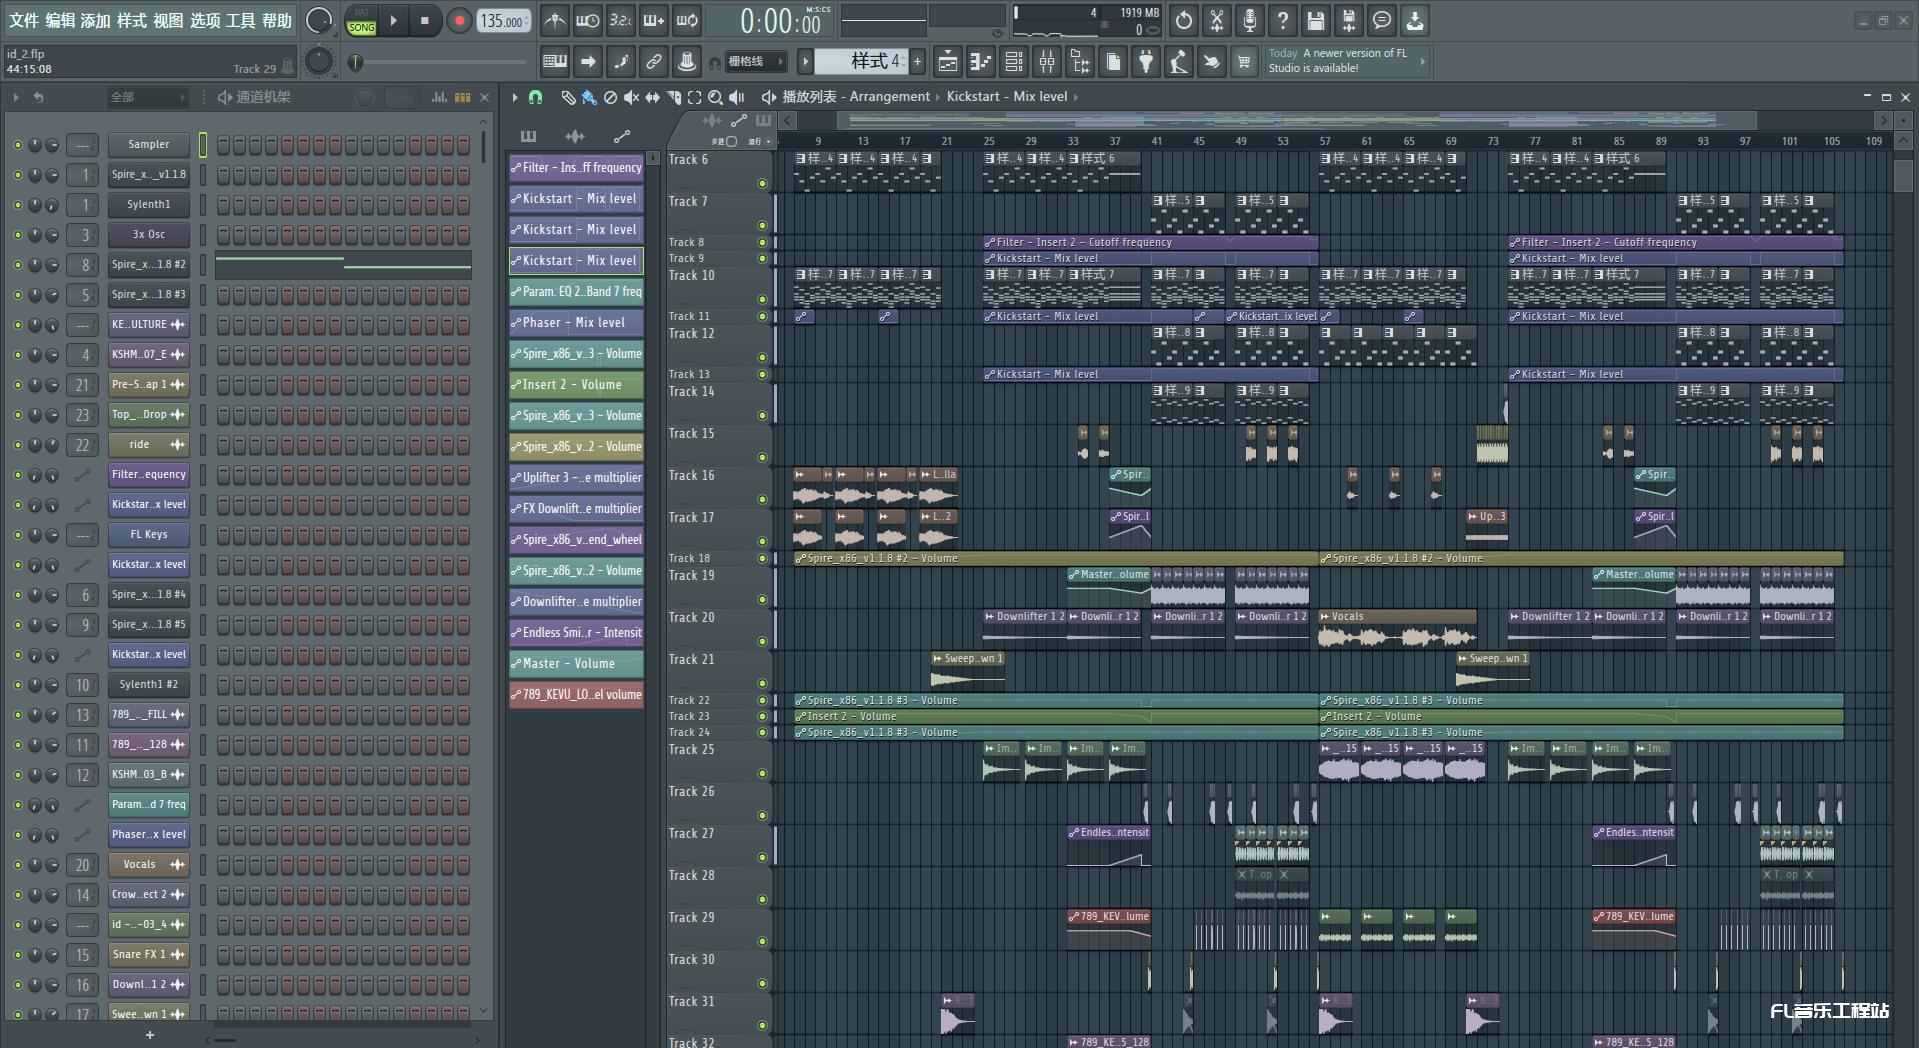Mute Track 20 green light in playlist
Image resolution: width=1919 pixels, height=1048 pixels.
762,641
